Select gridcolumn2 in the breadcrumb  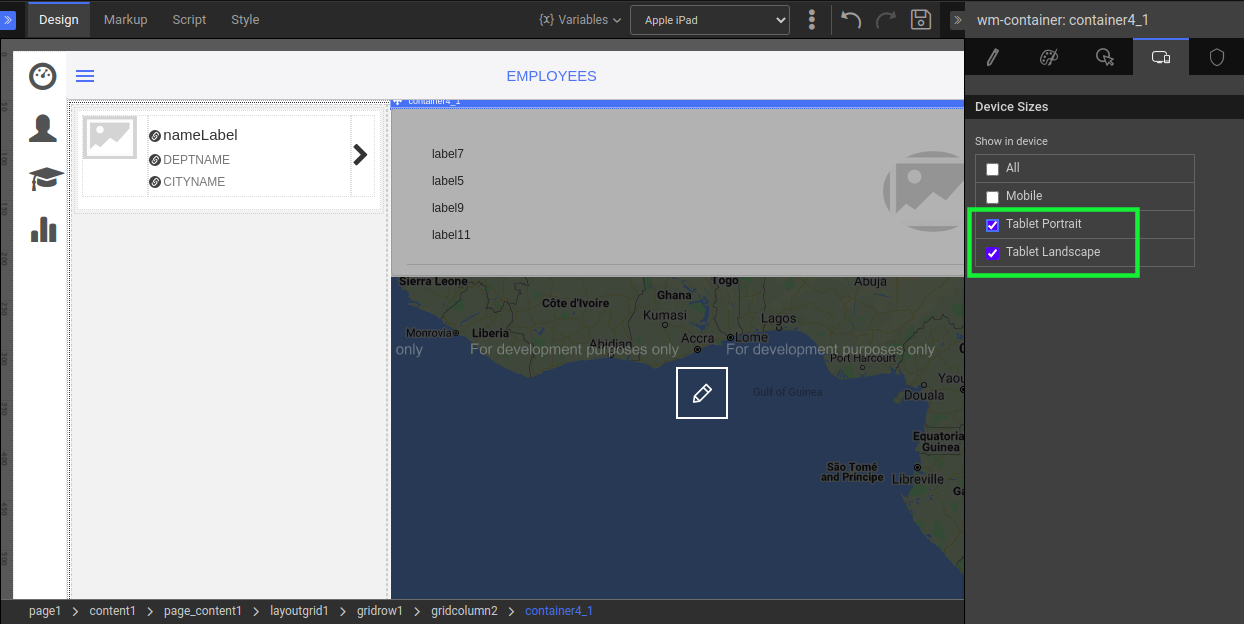tap(464, 611)
